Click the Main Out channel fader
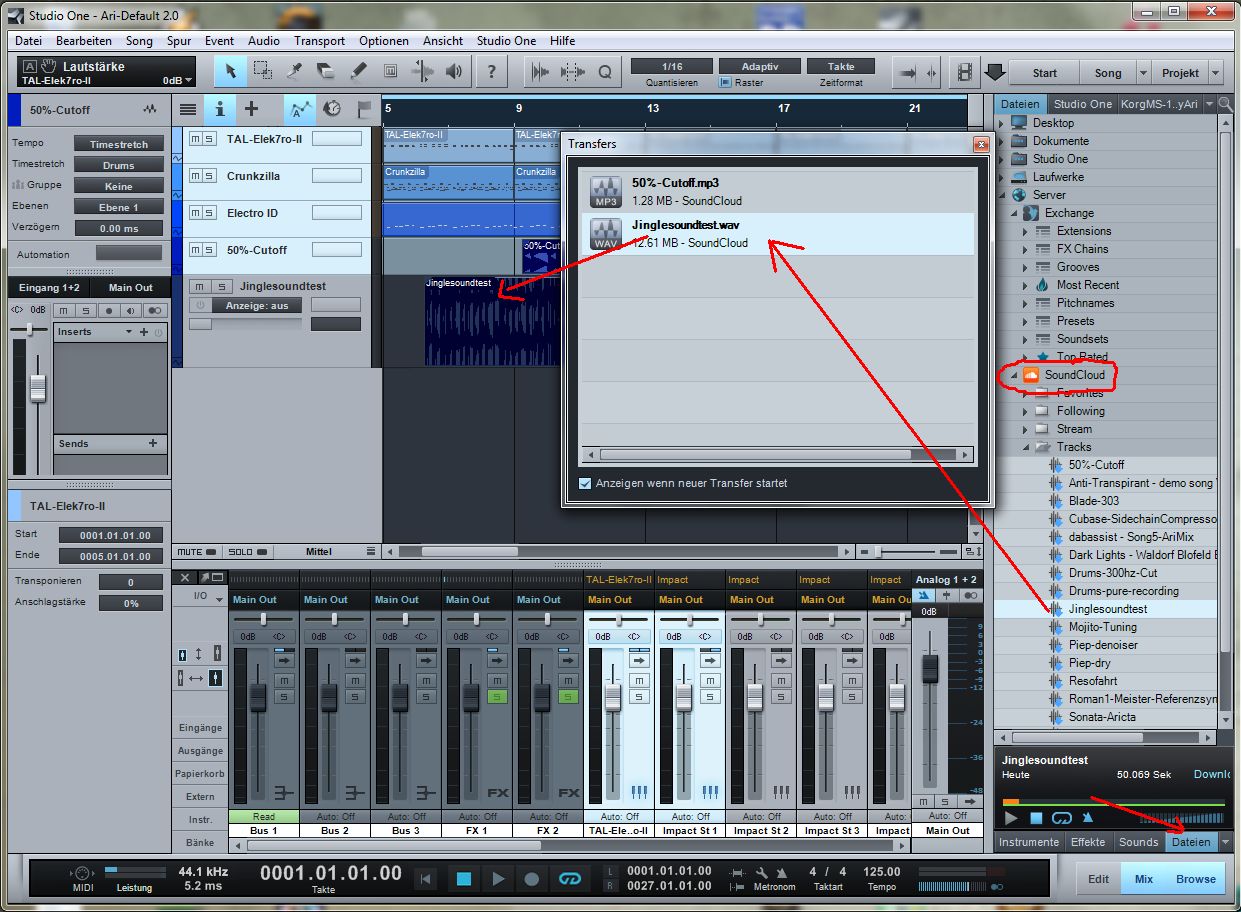 (x=929, y=668)
